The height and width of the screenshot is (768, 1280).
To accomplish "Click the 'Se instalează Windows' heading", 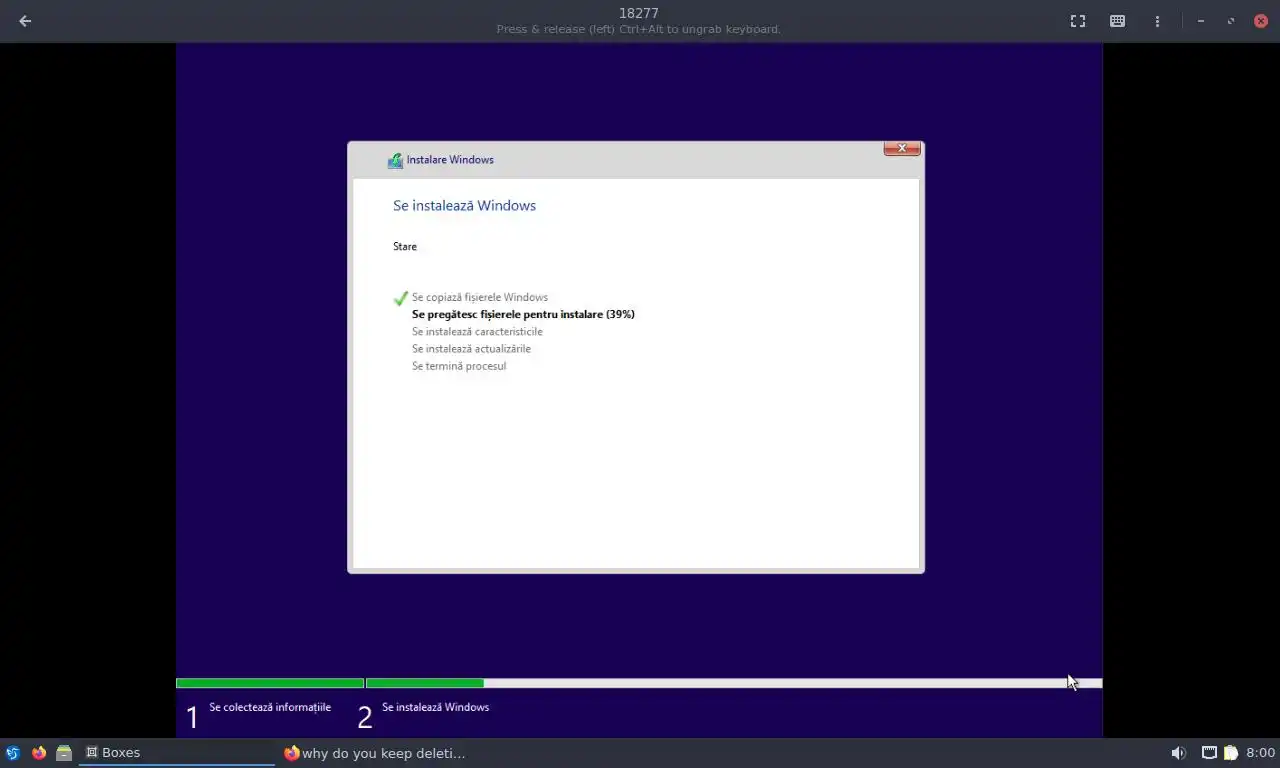I will coord(464,206).
